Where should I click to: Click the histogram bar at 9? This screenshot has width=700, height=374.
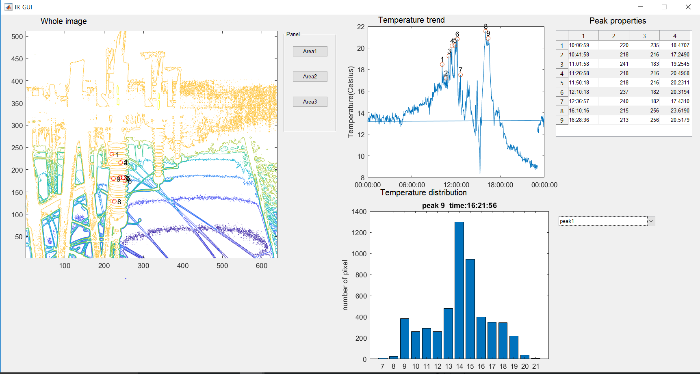point(404,338)
